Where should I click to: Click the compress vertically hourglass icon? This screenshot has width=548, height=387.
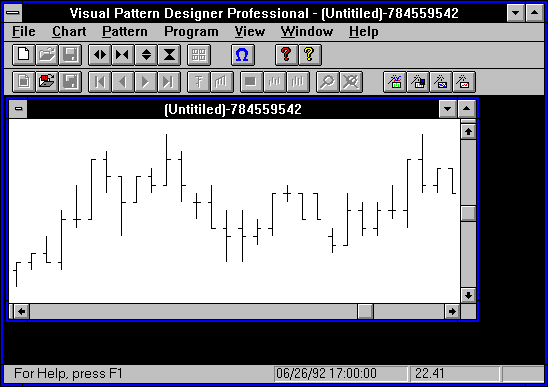point(169,55)
